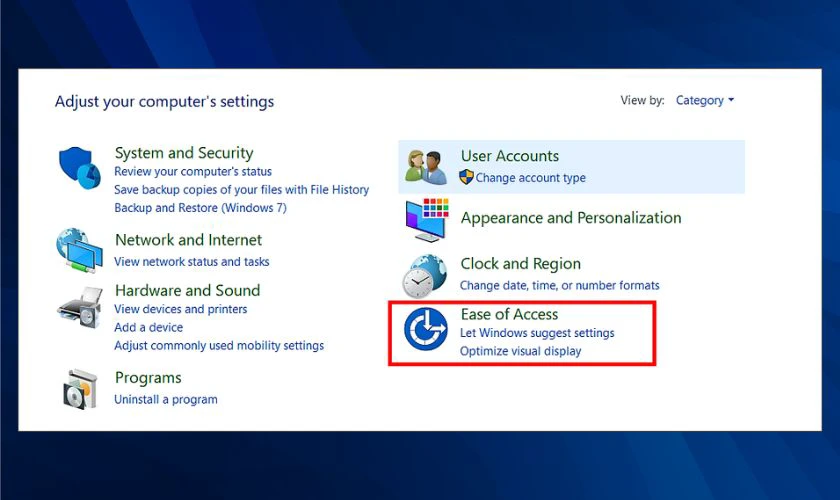Click View devices and printers
The height and width of the screenshot is (500, 840).
(x=181, y=309)
